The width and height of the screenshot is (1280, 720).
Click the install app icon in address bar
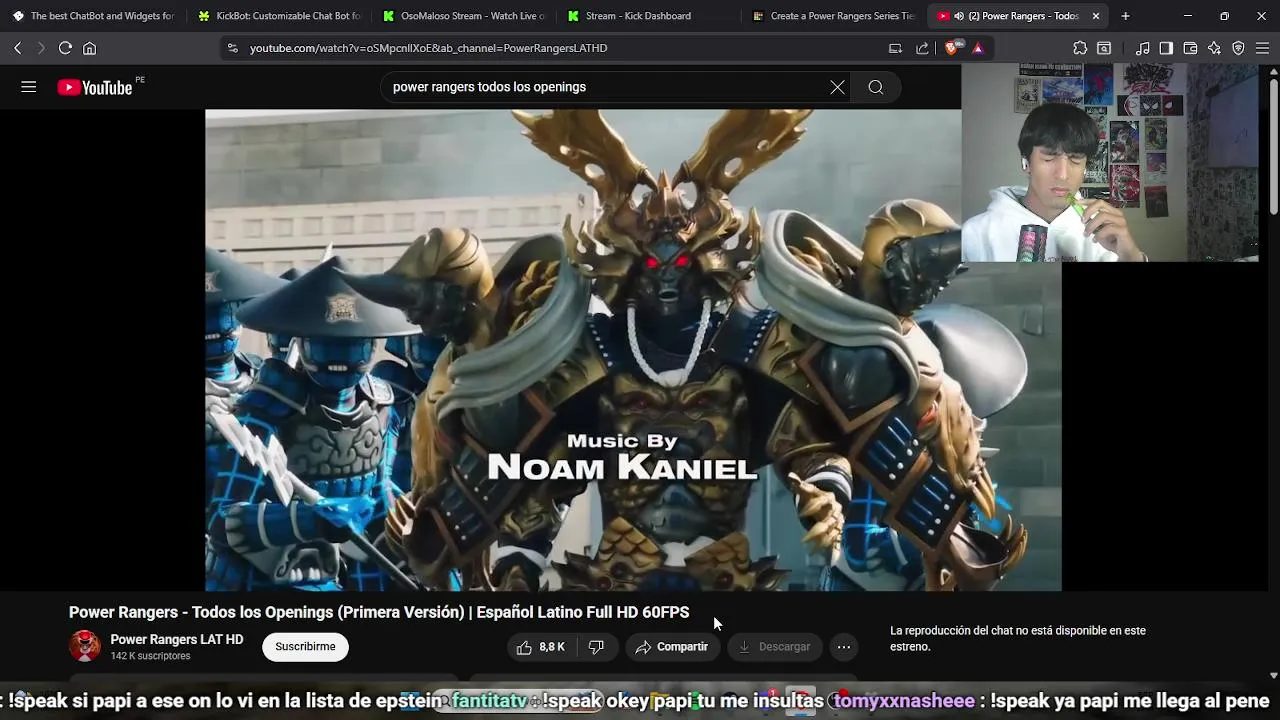click(896, 48)
